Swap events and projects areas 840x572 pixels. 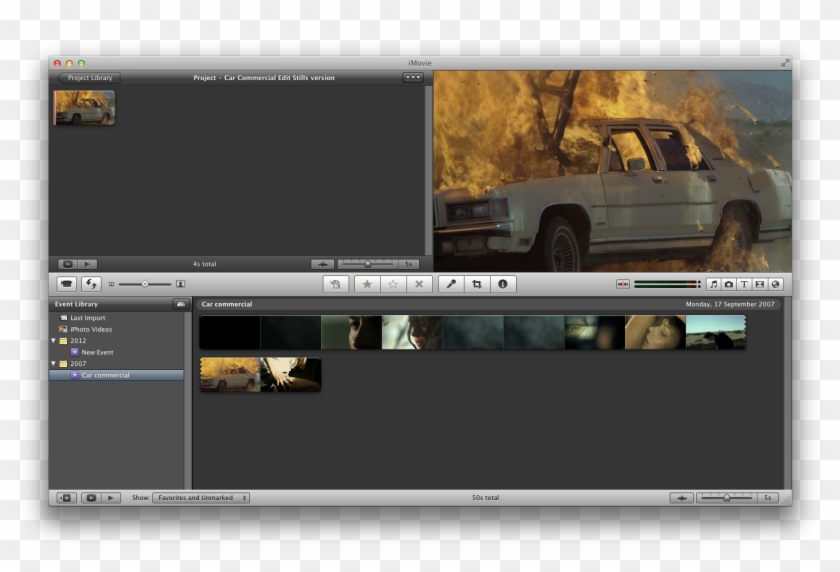click(x=91, y=284)
